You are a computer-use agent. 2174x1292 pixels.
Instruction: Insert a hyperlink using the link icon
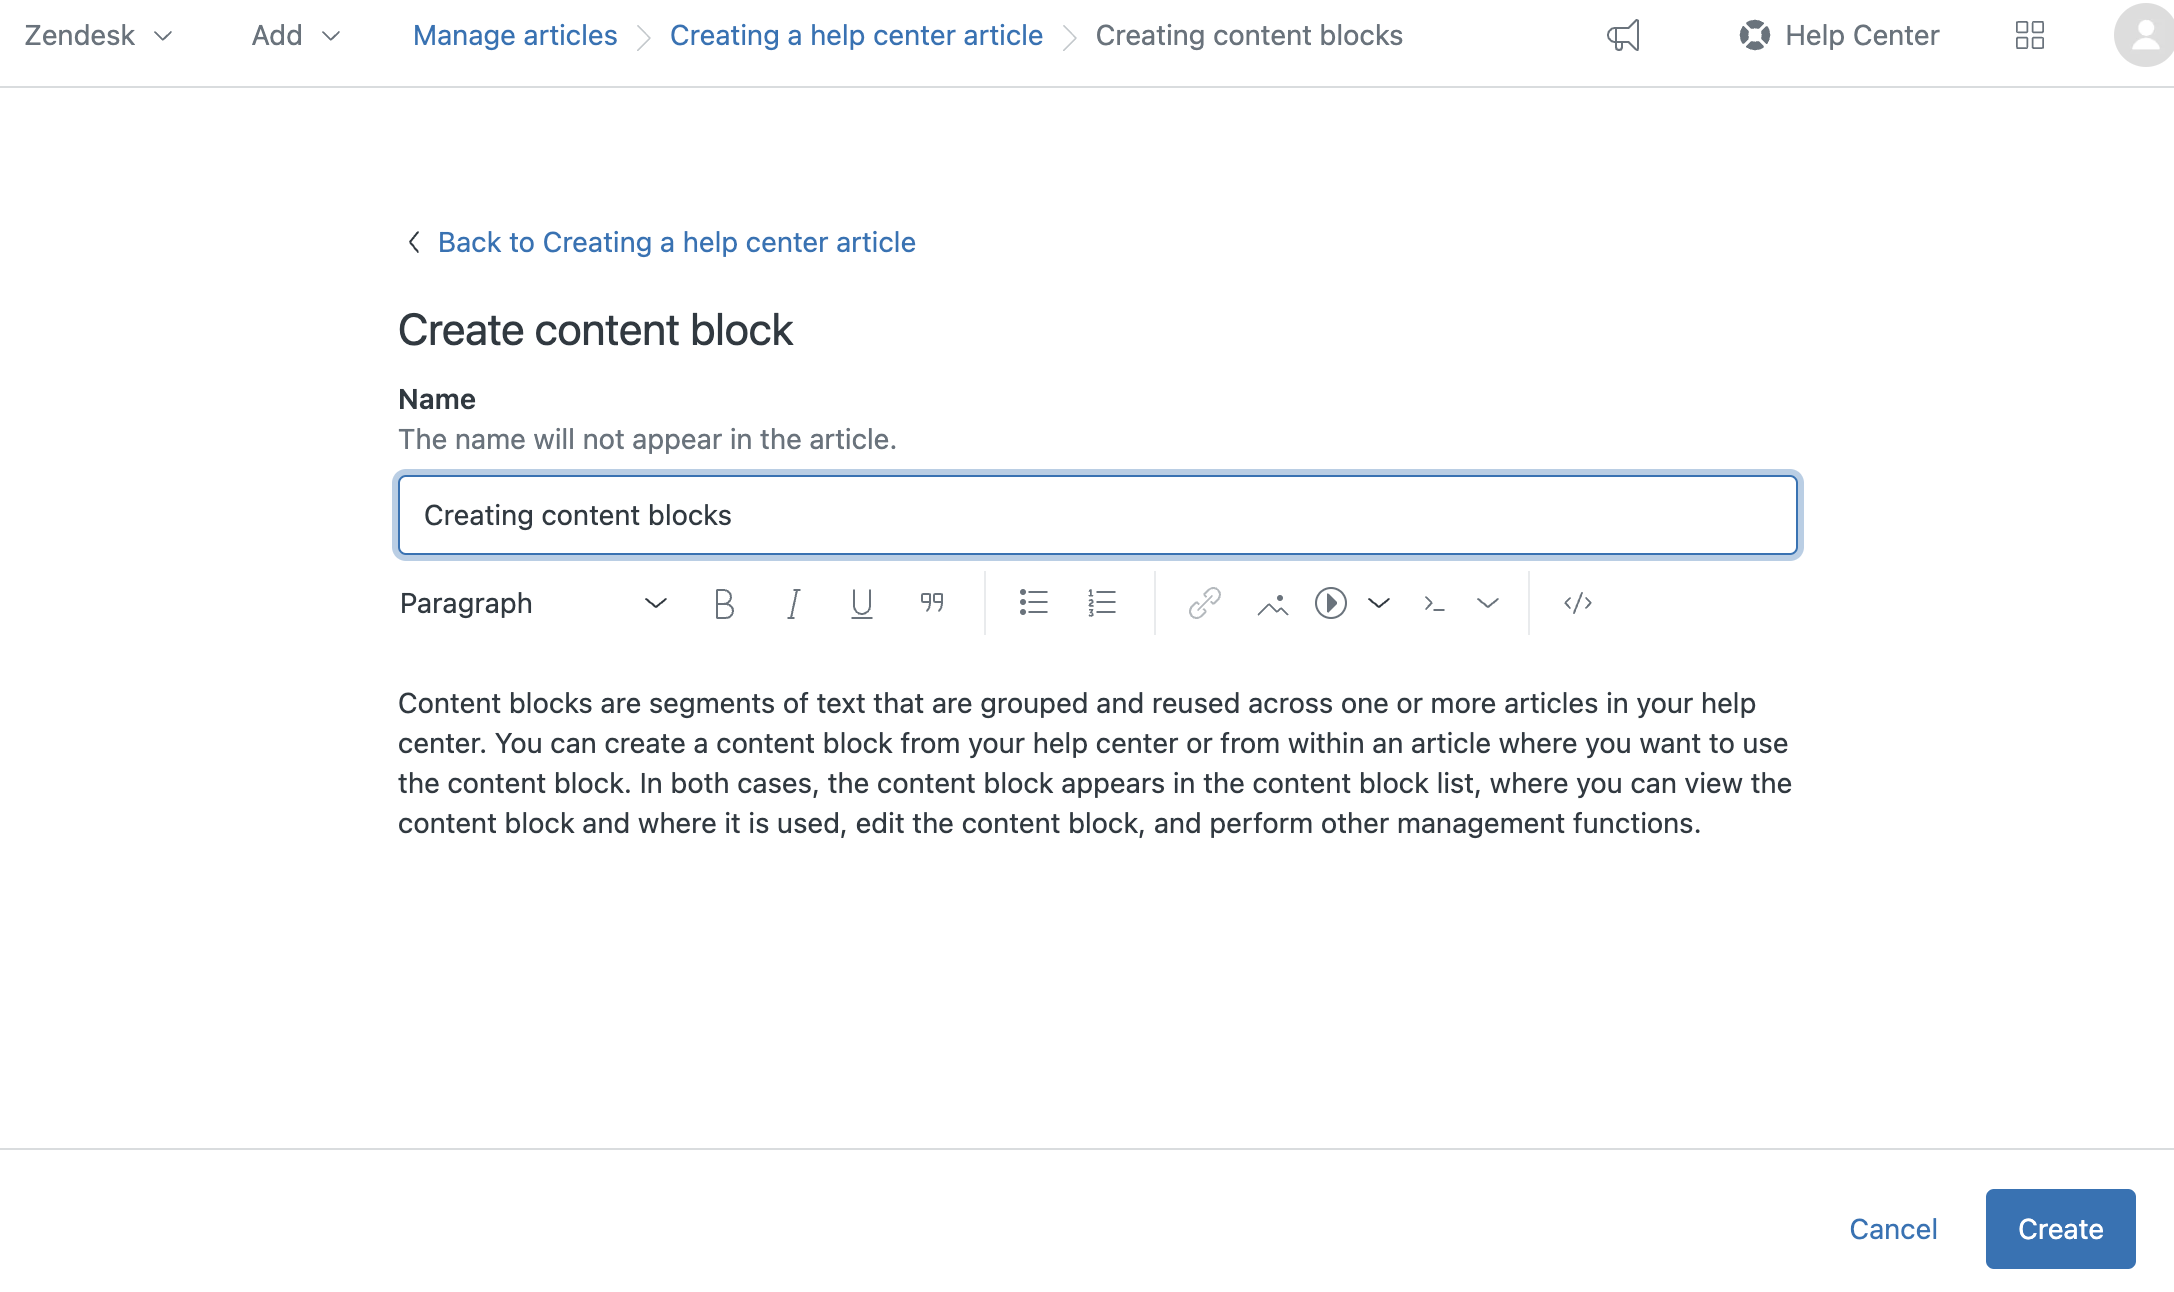1203,603
